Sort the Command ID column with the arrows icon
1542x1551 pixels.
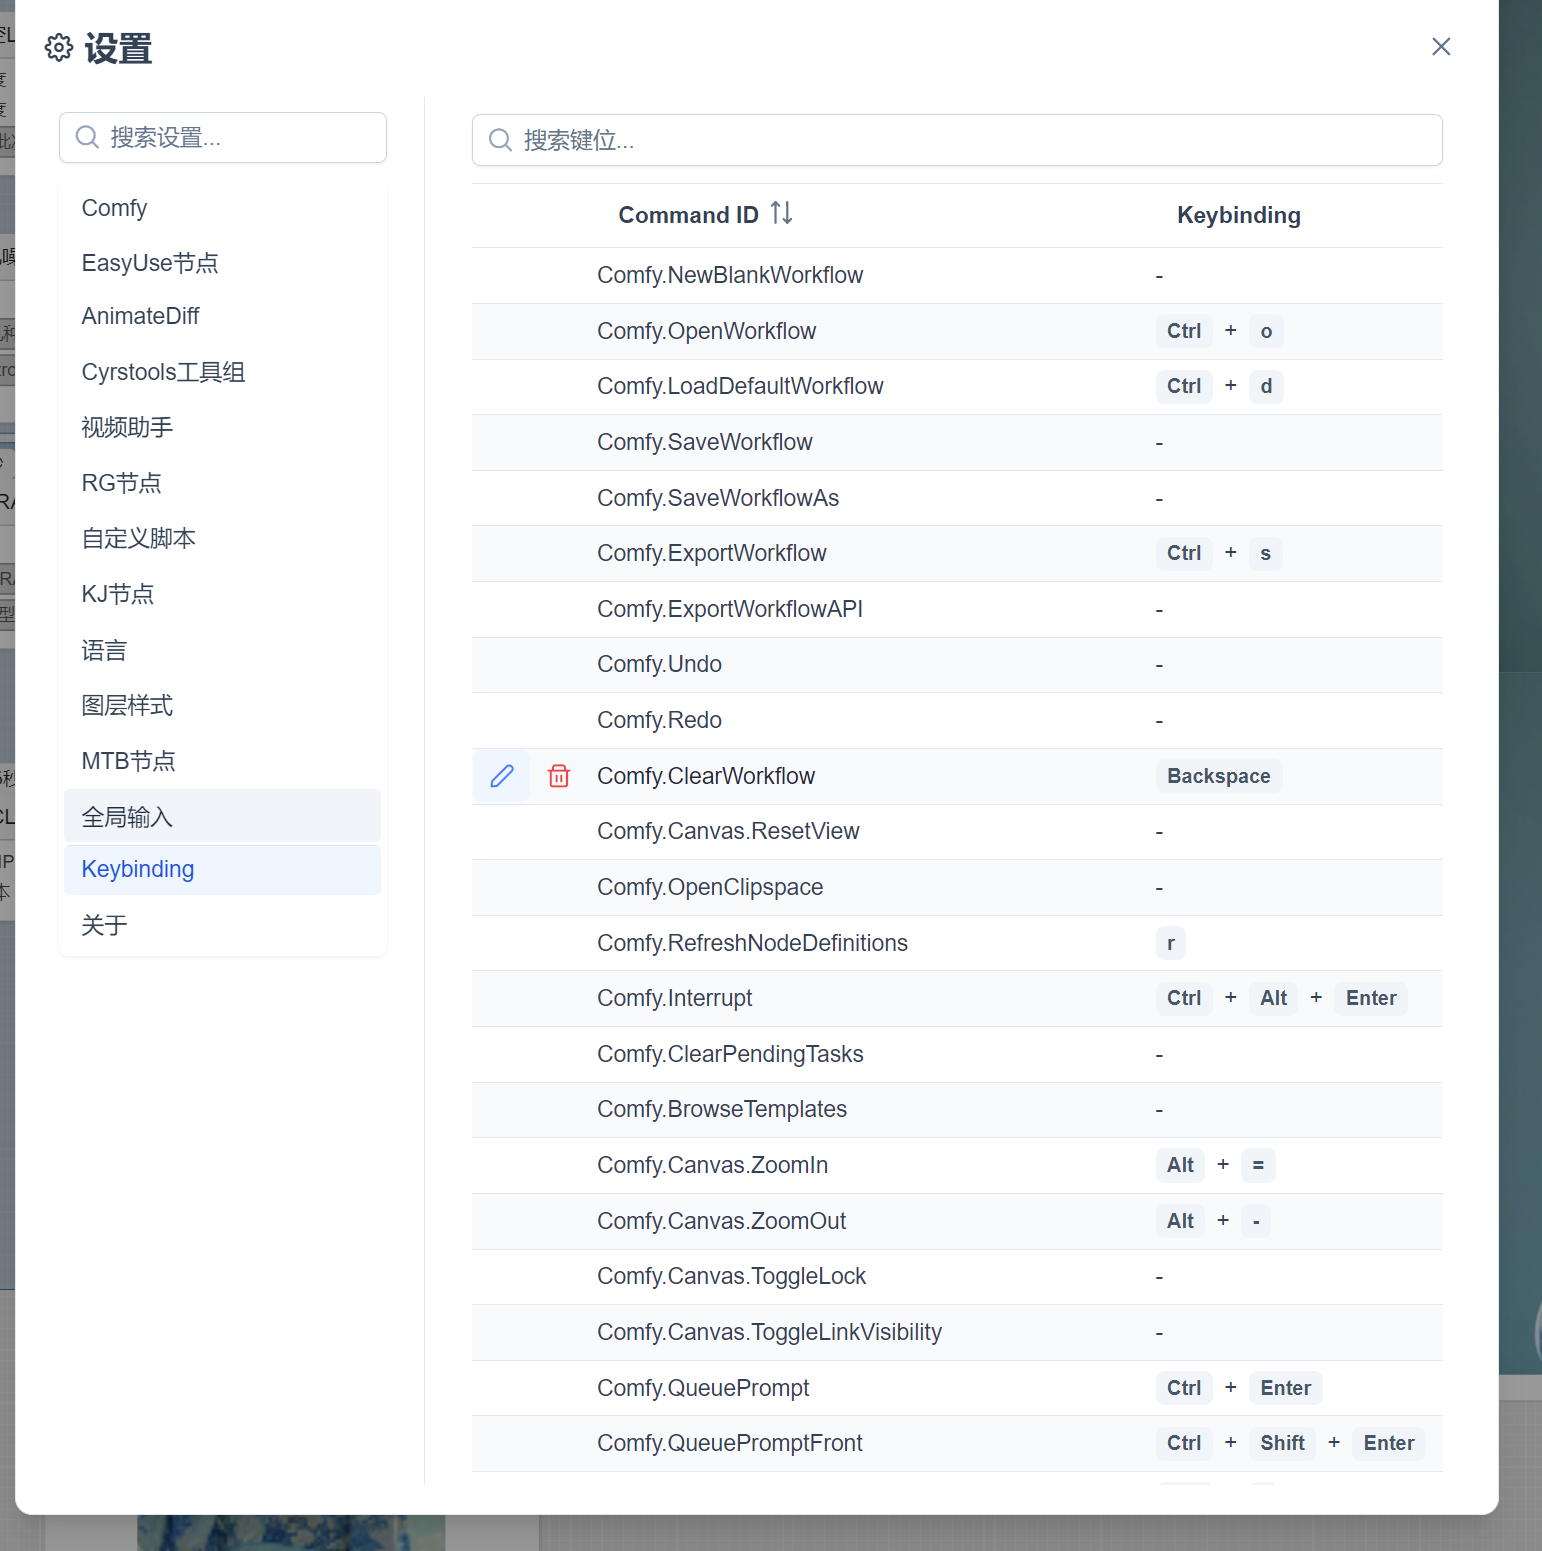782,212
